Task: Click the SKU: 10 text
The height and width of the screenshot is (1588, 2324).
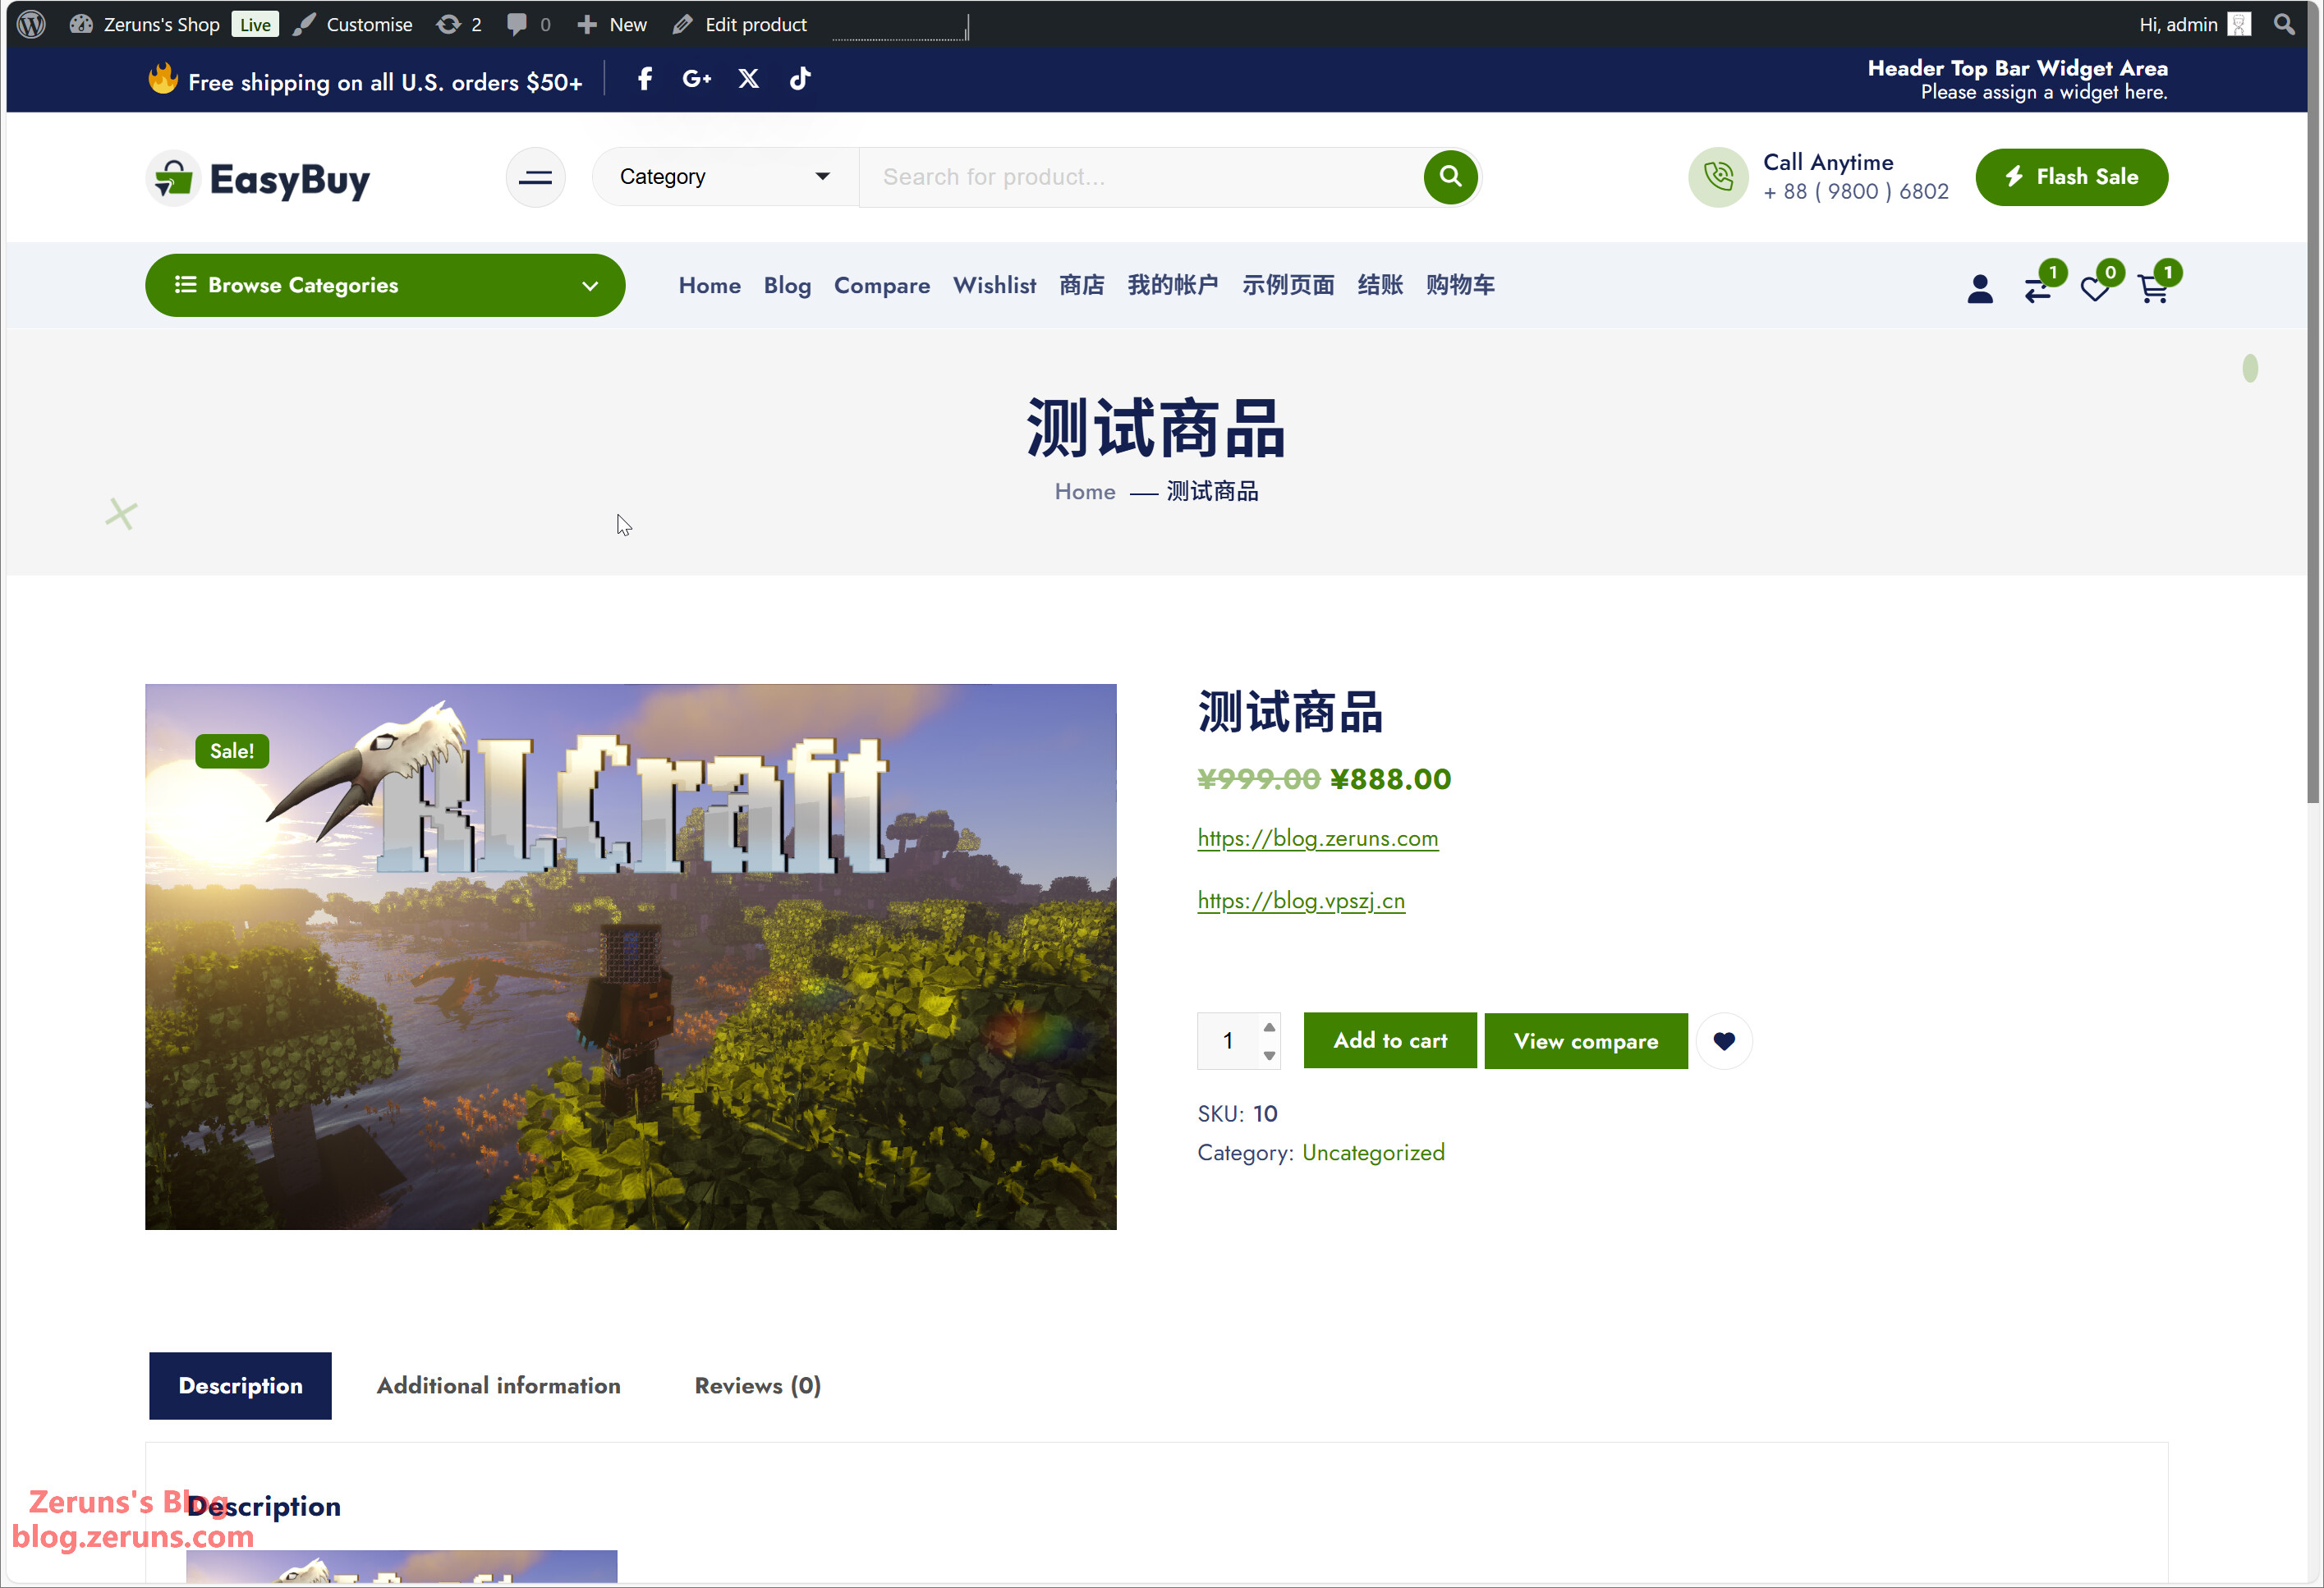Action: point(1237,1114)
